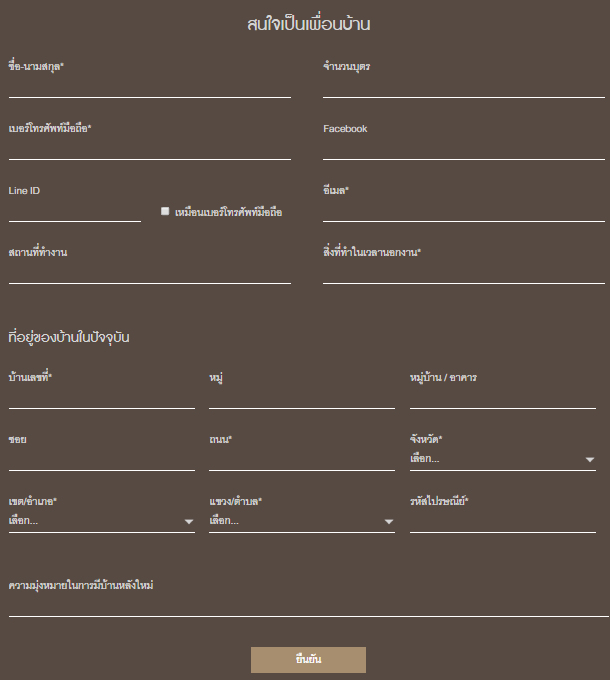Image resolution: width=610 pixels, height=680 pixels.
Task: Click the สถานที่ทำงาน input field
Action: coord(149,273)
